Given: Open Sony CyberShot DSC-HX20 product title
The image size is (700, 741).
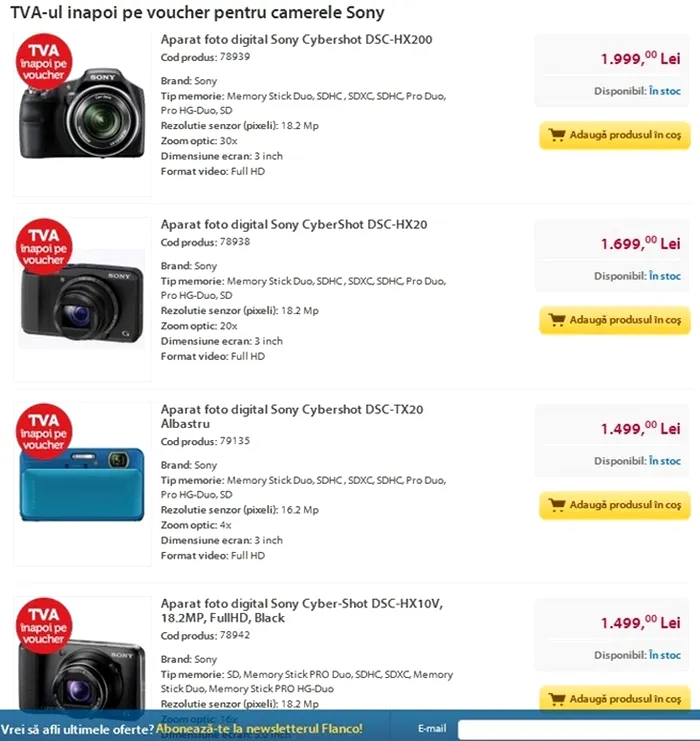Looking at the screenshot, I should pyautogui.click(x=294, y=224).
